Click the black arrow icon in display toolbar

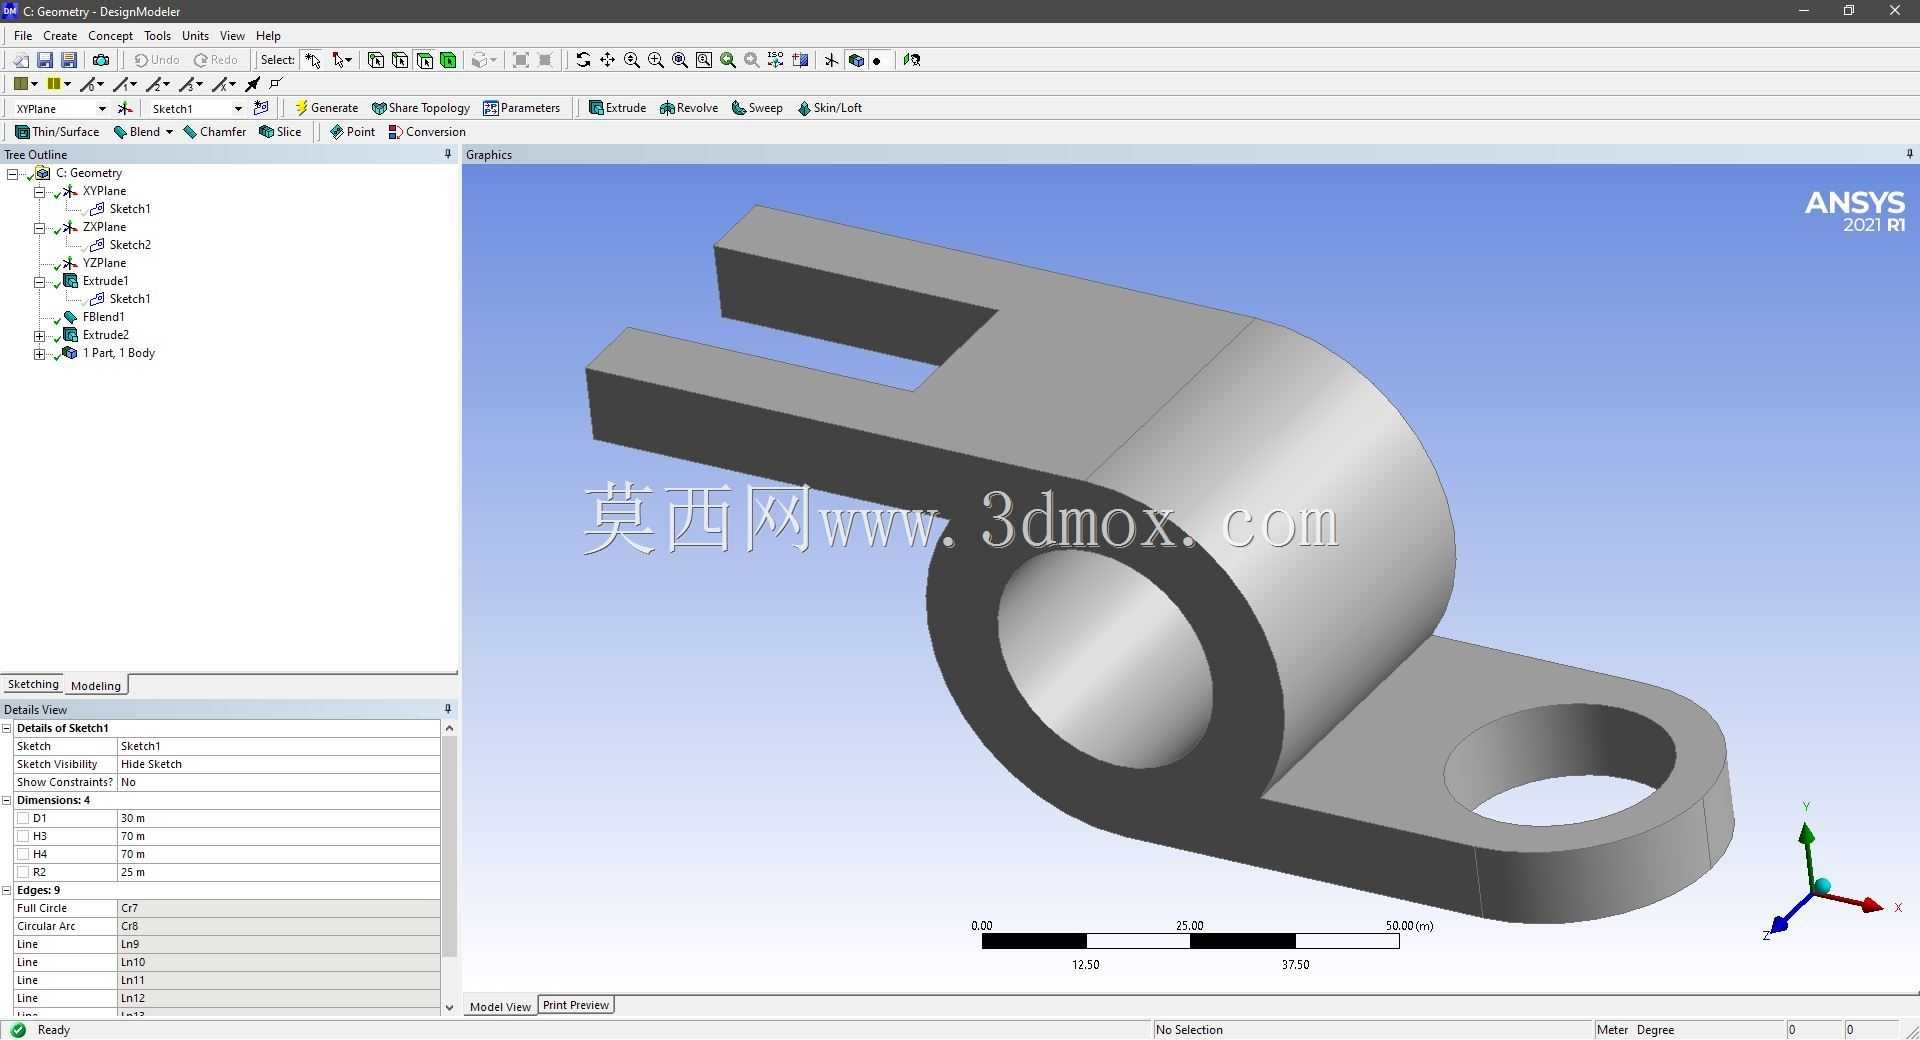click(253, 84)
